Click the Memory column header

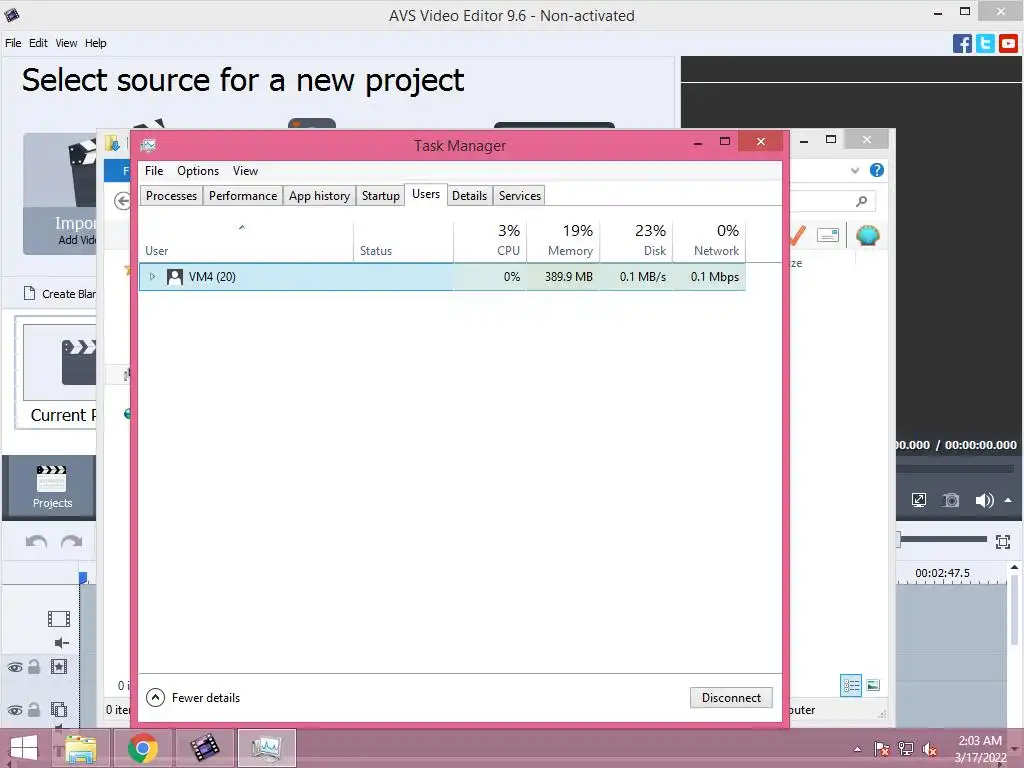tap(564, 240)
